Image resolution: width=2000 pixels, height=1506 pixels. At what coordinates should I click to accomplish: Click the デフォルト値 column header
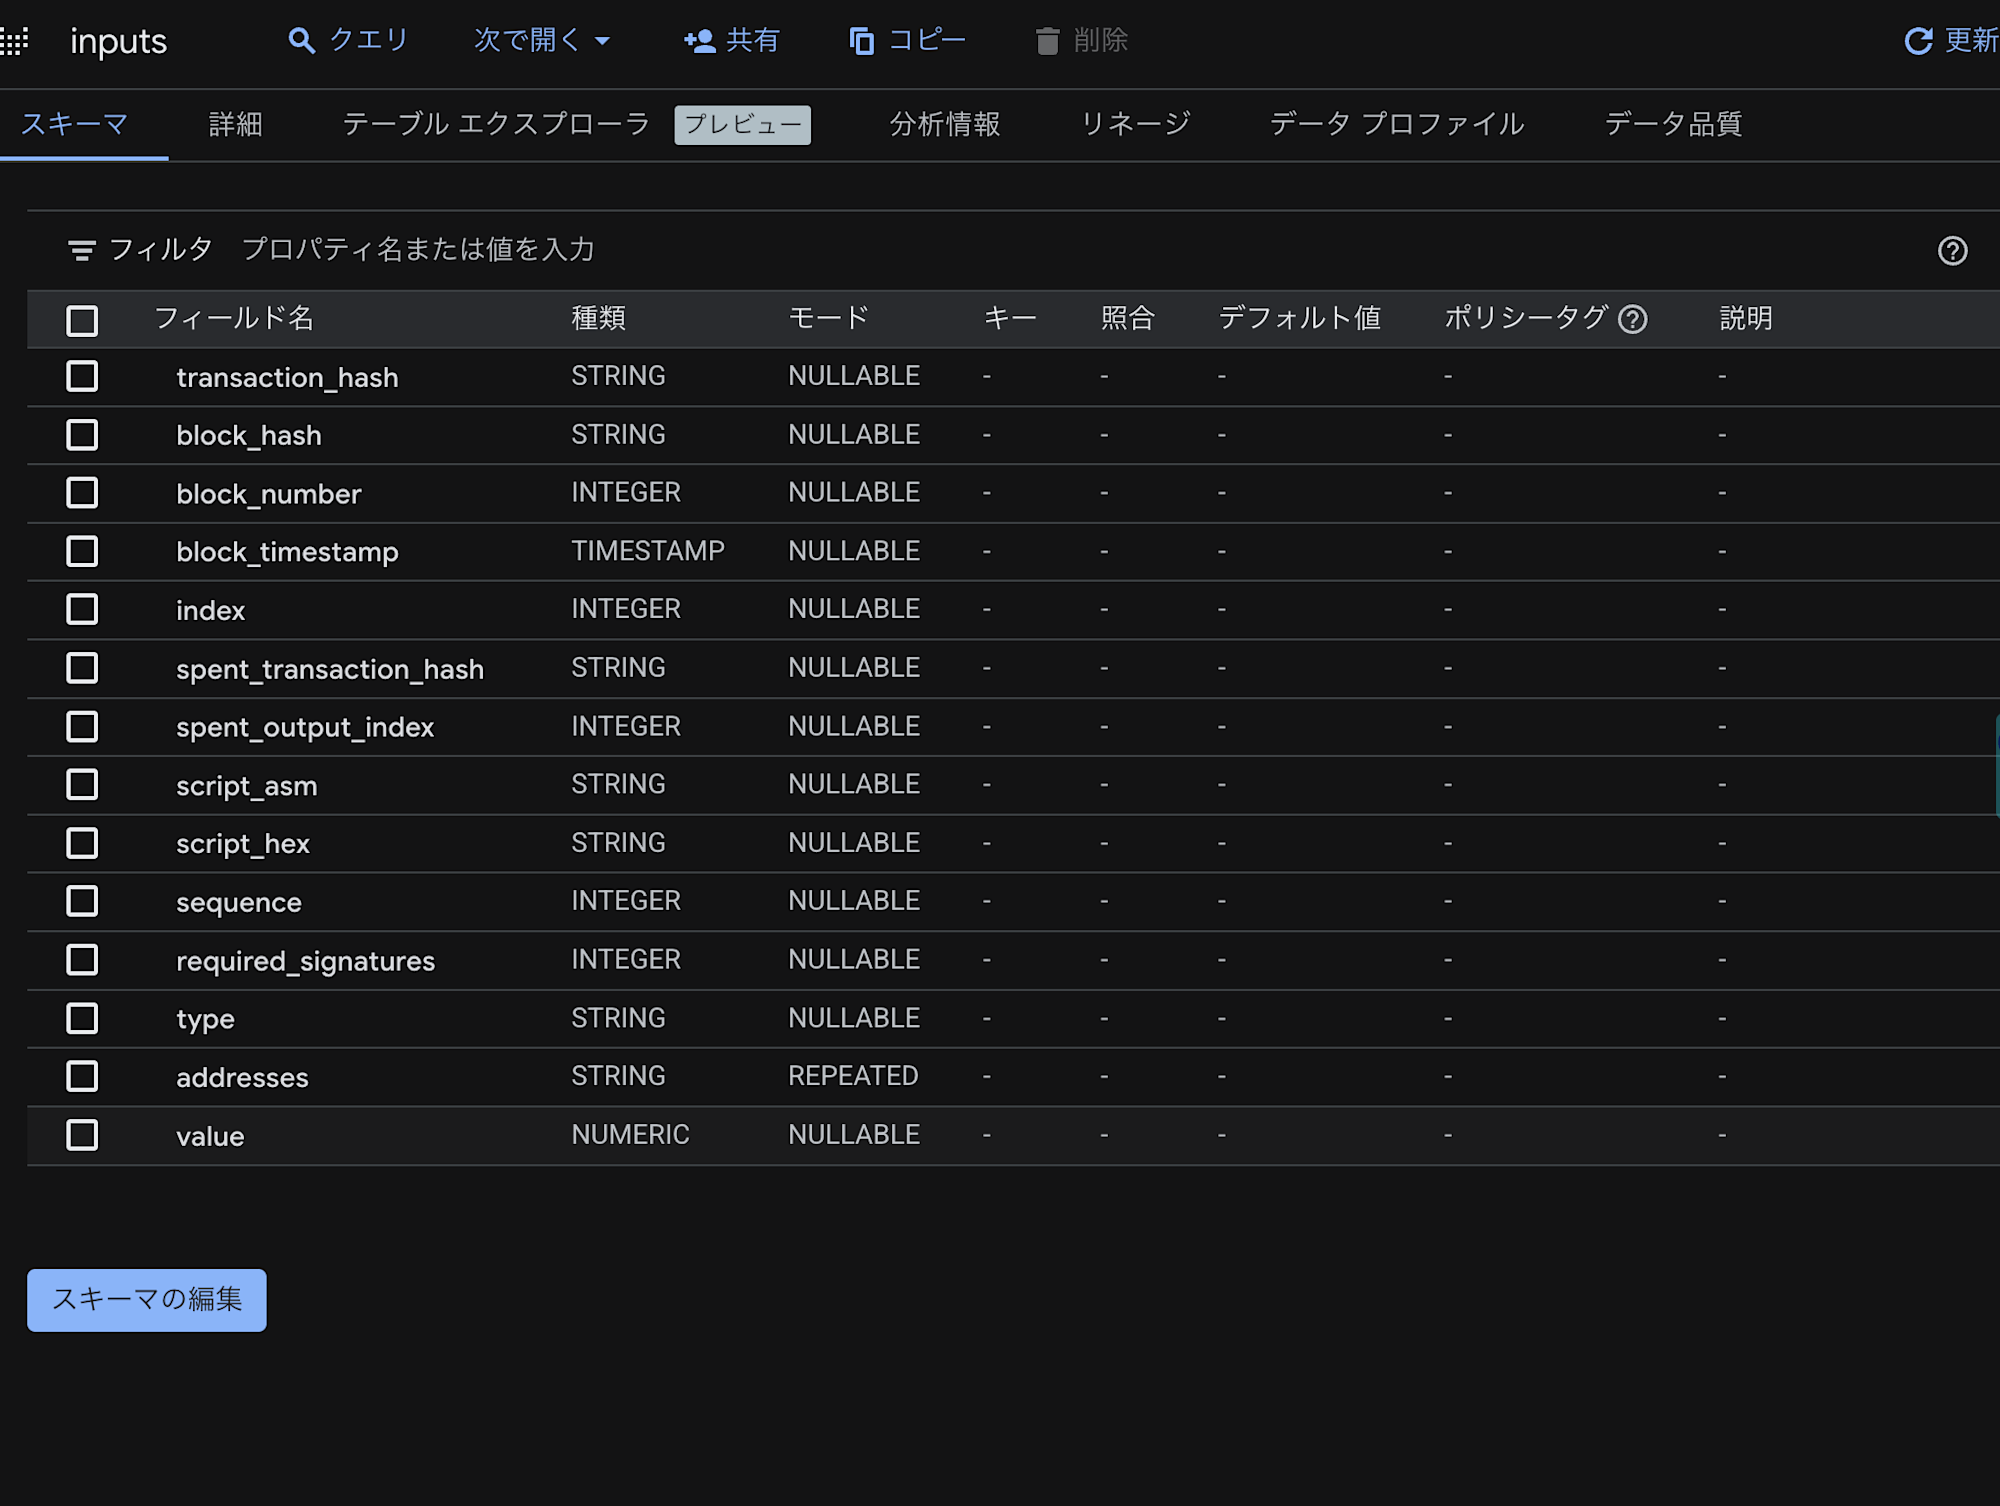1299,319
